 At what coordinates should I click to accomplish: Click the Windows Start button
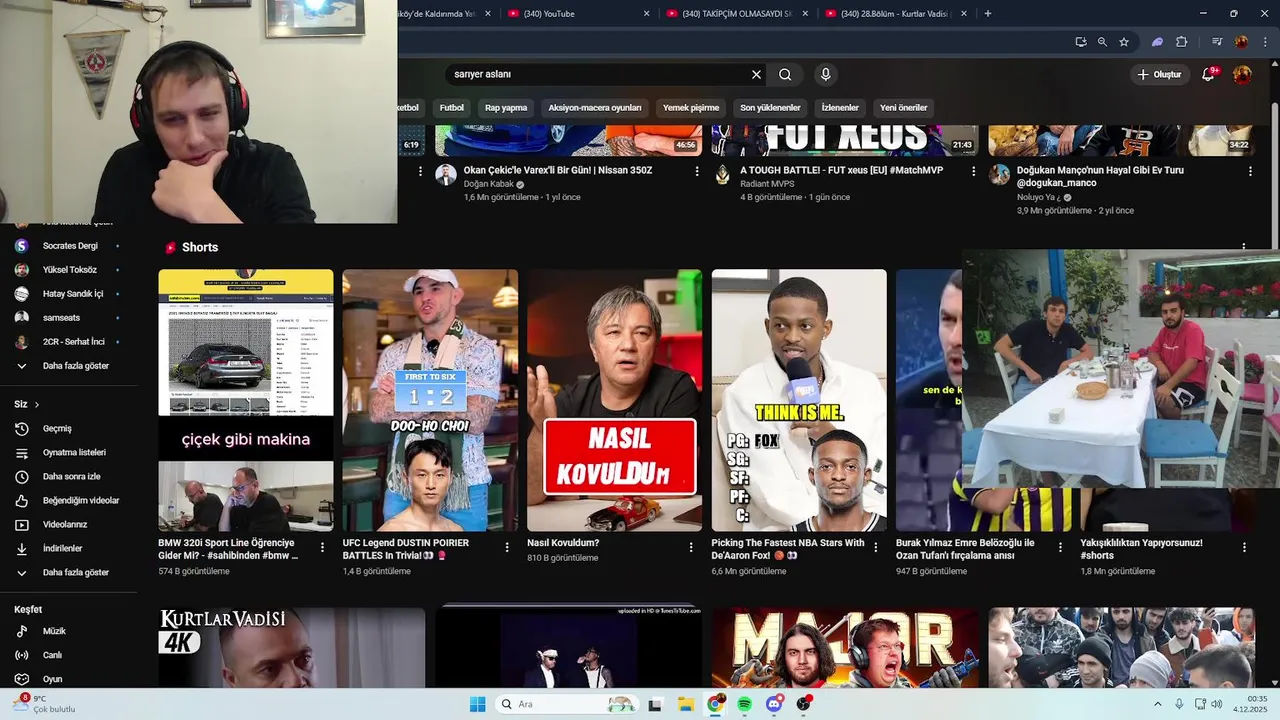[x=477, y=704]
